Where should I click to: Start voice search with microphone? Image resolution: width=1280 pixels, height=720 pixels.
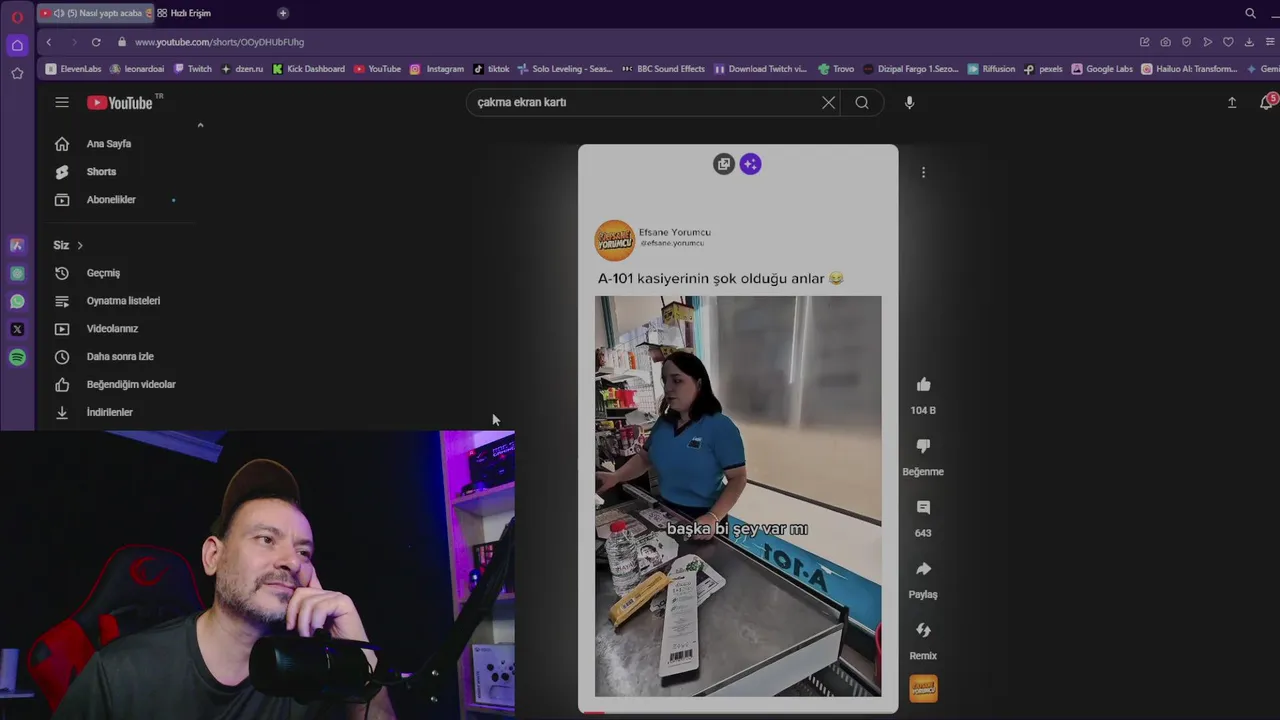click(x=909, y=102)
